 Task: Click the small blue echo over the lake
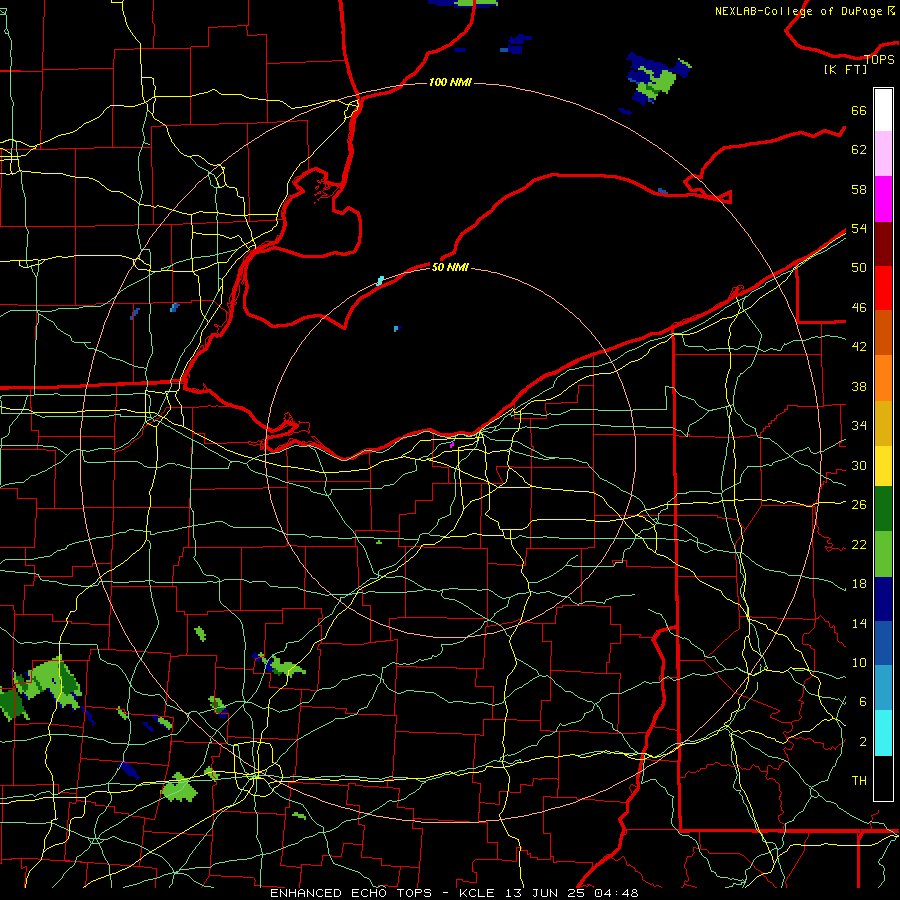tap(396, 328)
